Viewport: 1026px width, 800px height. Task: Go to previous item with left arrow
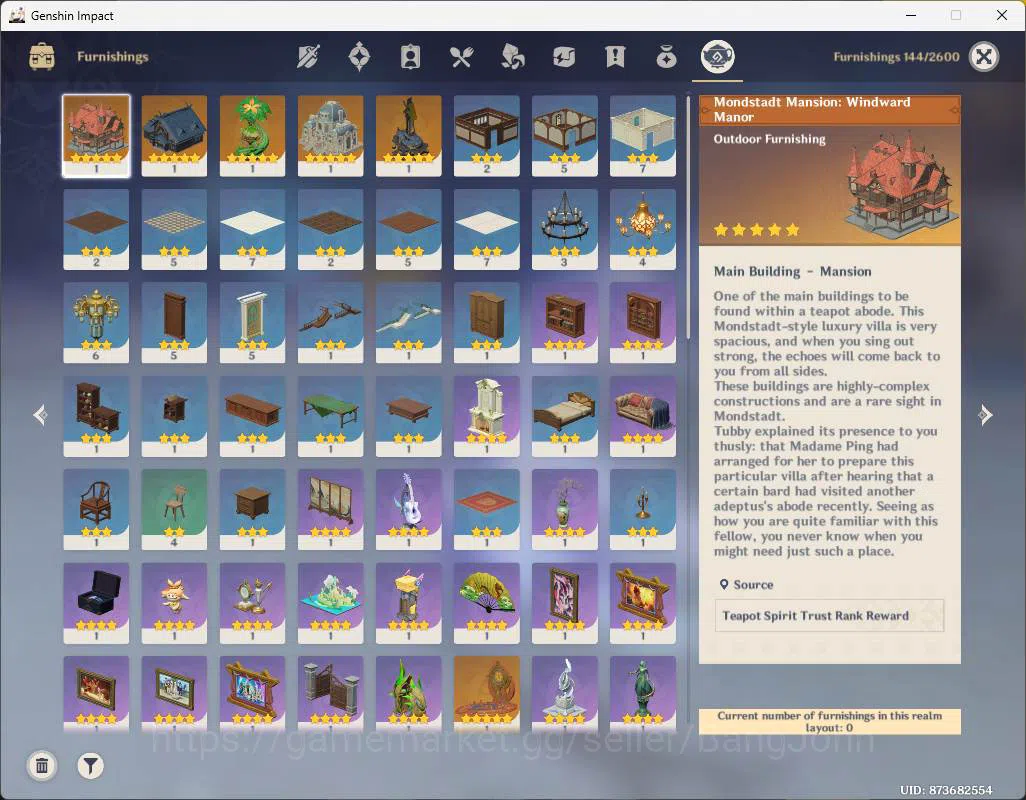(x=41, y=415)
